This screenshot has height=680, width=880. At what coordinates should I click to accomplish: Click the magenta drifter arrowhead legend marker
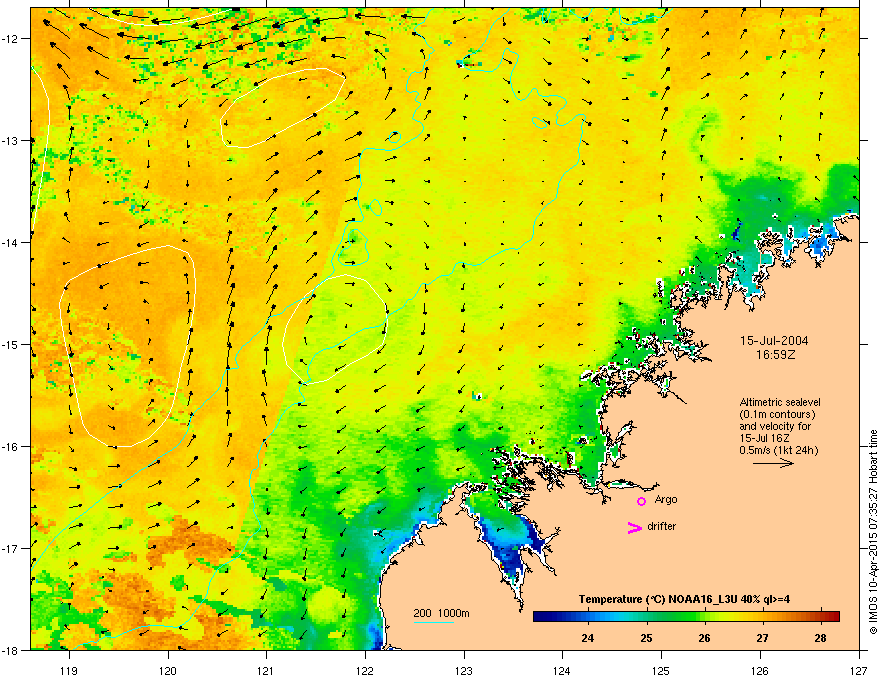[x=635, y=527]
